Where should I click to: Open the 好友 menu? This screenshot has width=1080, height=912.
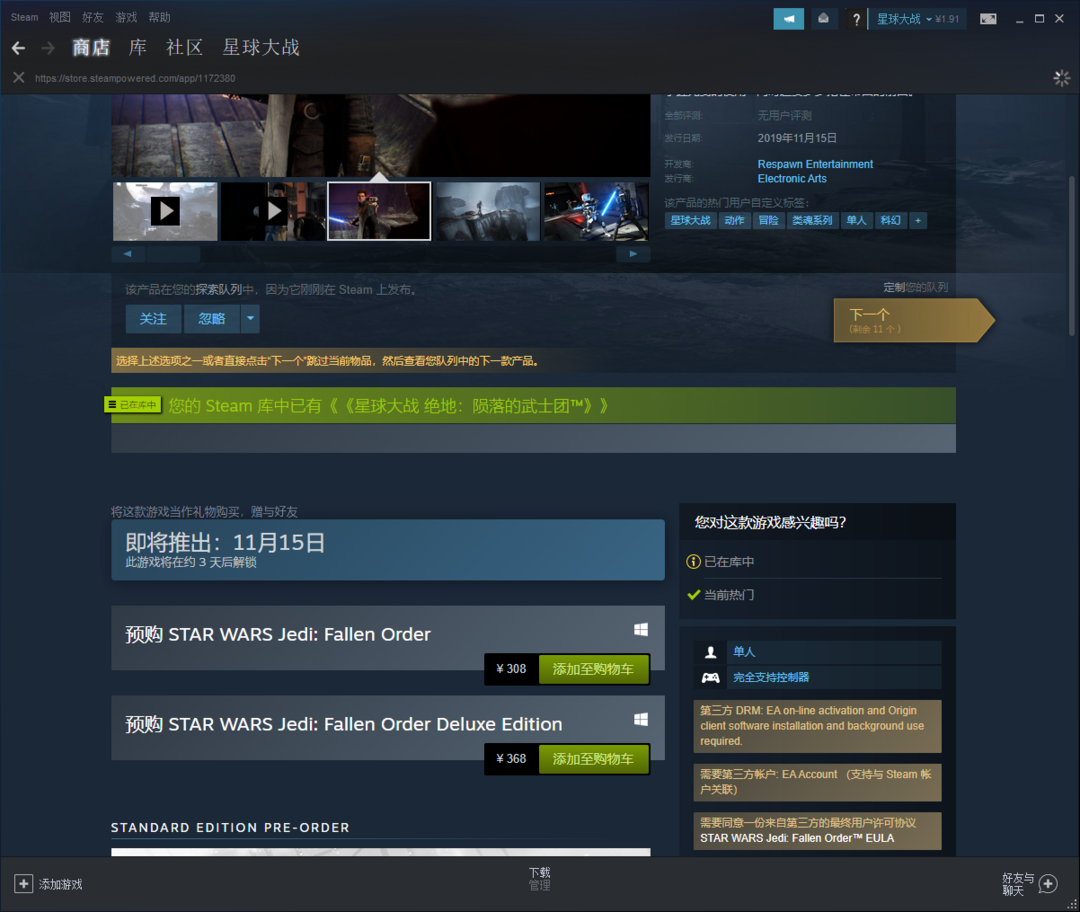click(x=92, y=17)
